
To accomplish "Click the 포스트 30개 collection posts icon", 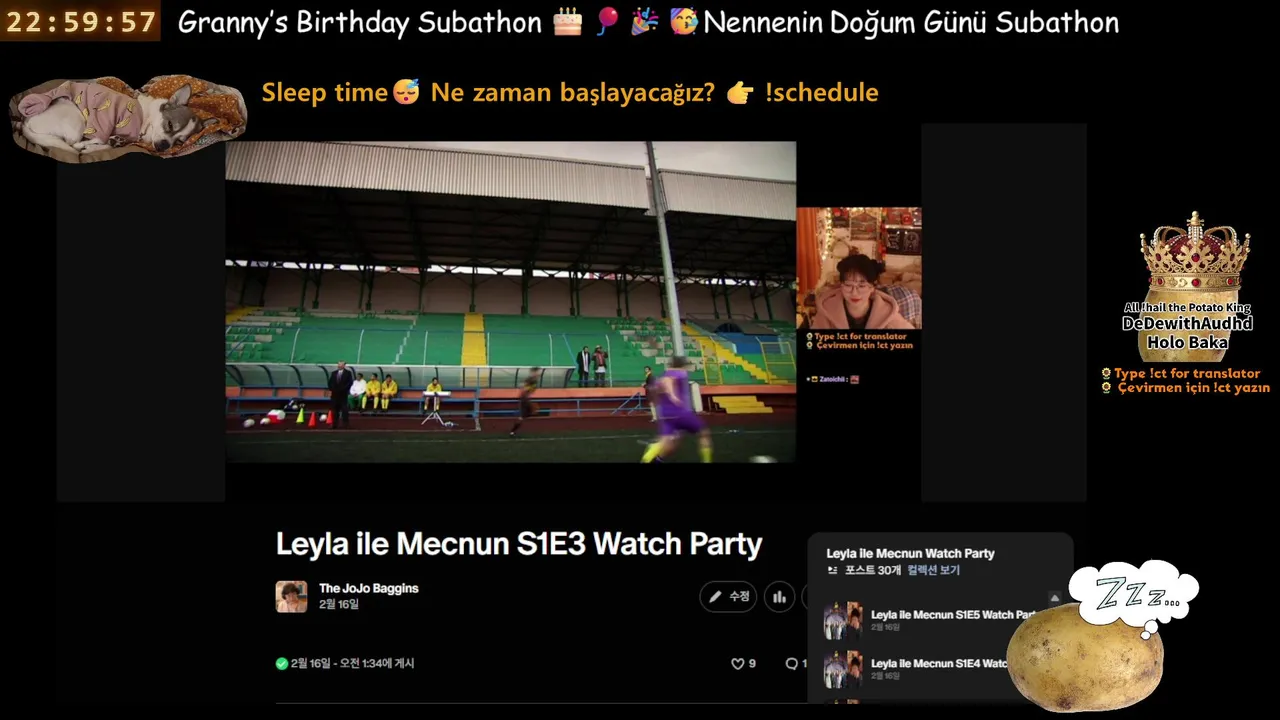I will (833, 570).
